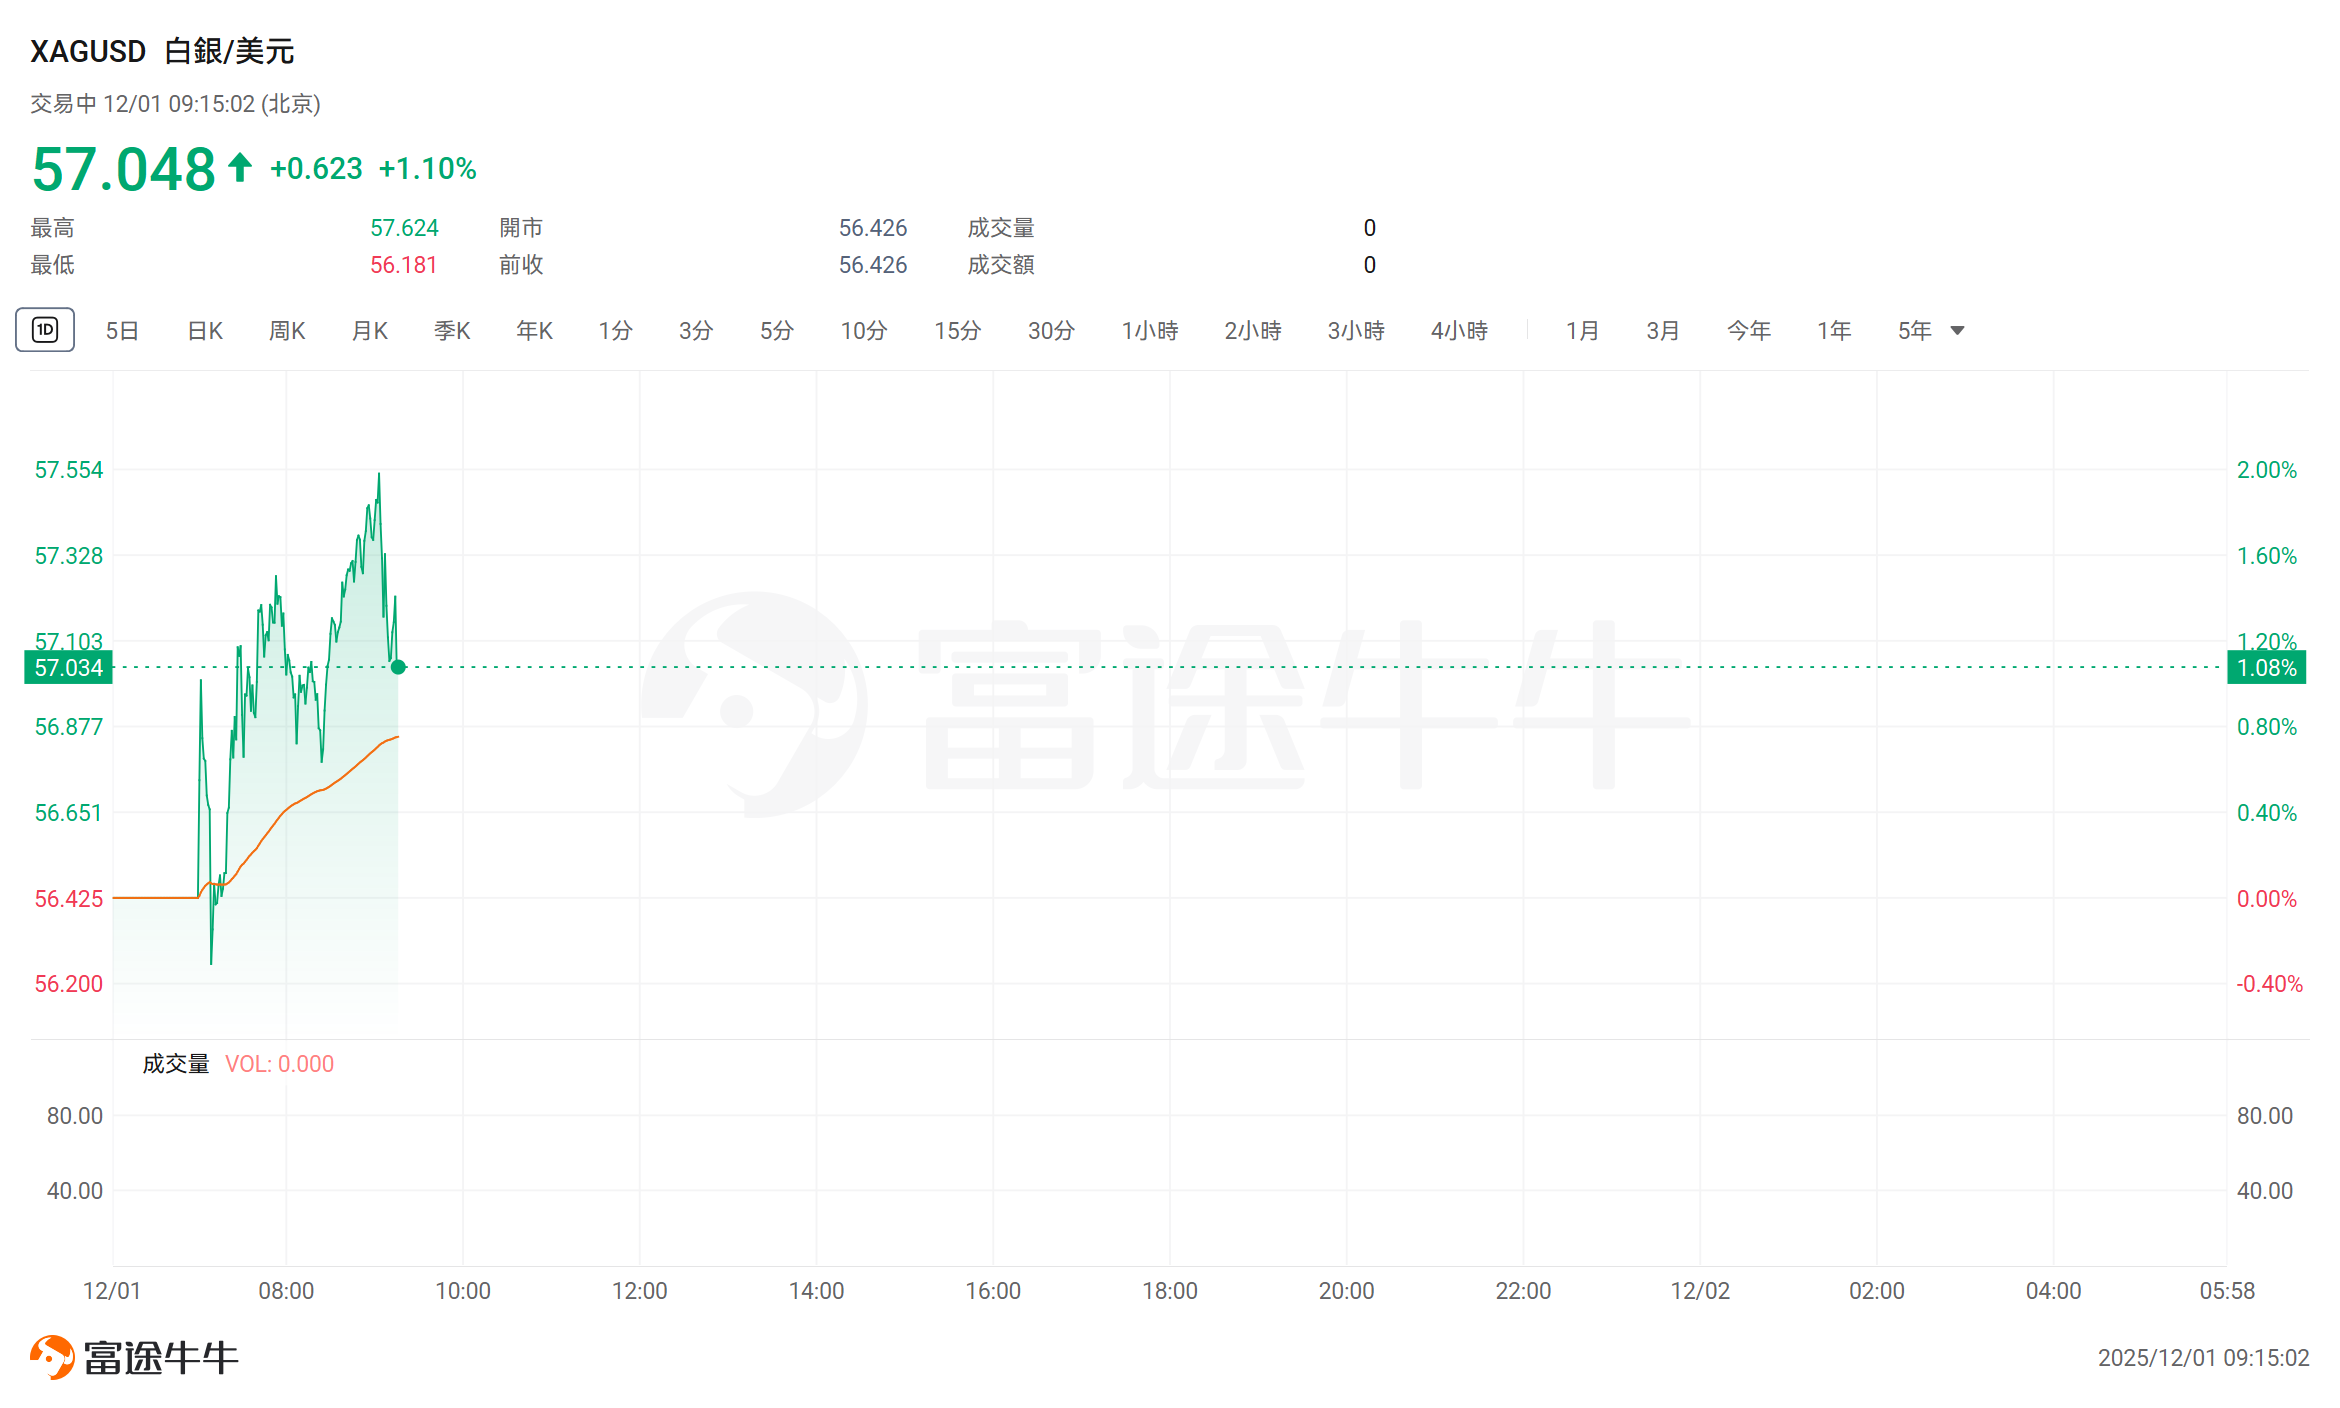Select the 日K candlestick tab
Viewport: 2340px width, 1408px height.
coord(205,331)
